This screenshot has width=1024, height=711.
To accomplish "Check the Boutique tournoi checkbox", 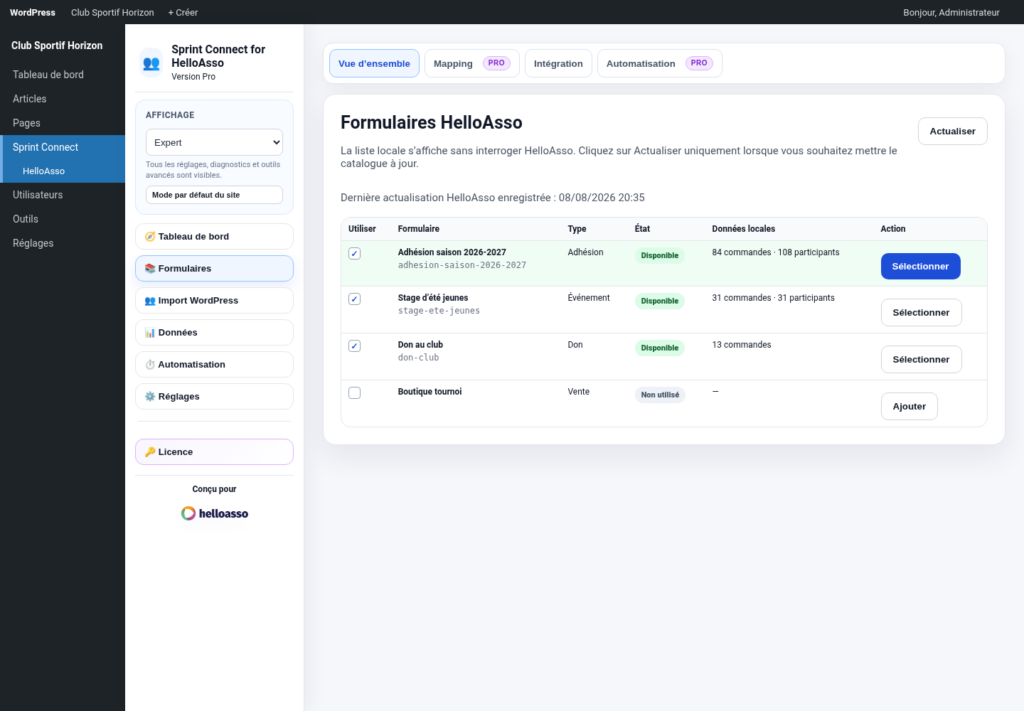I will point(355,393).
